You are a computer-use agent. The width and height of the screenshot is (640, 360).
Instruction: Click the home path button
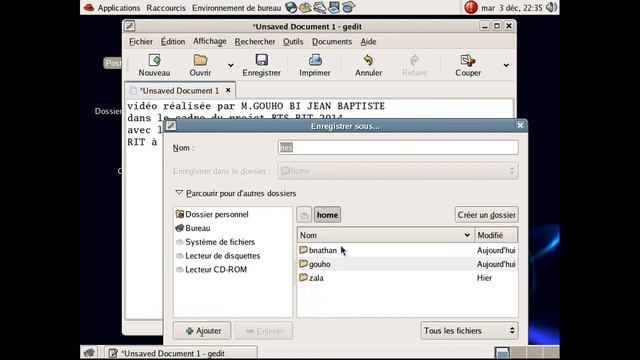(327, 215)
